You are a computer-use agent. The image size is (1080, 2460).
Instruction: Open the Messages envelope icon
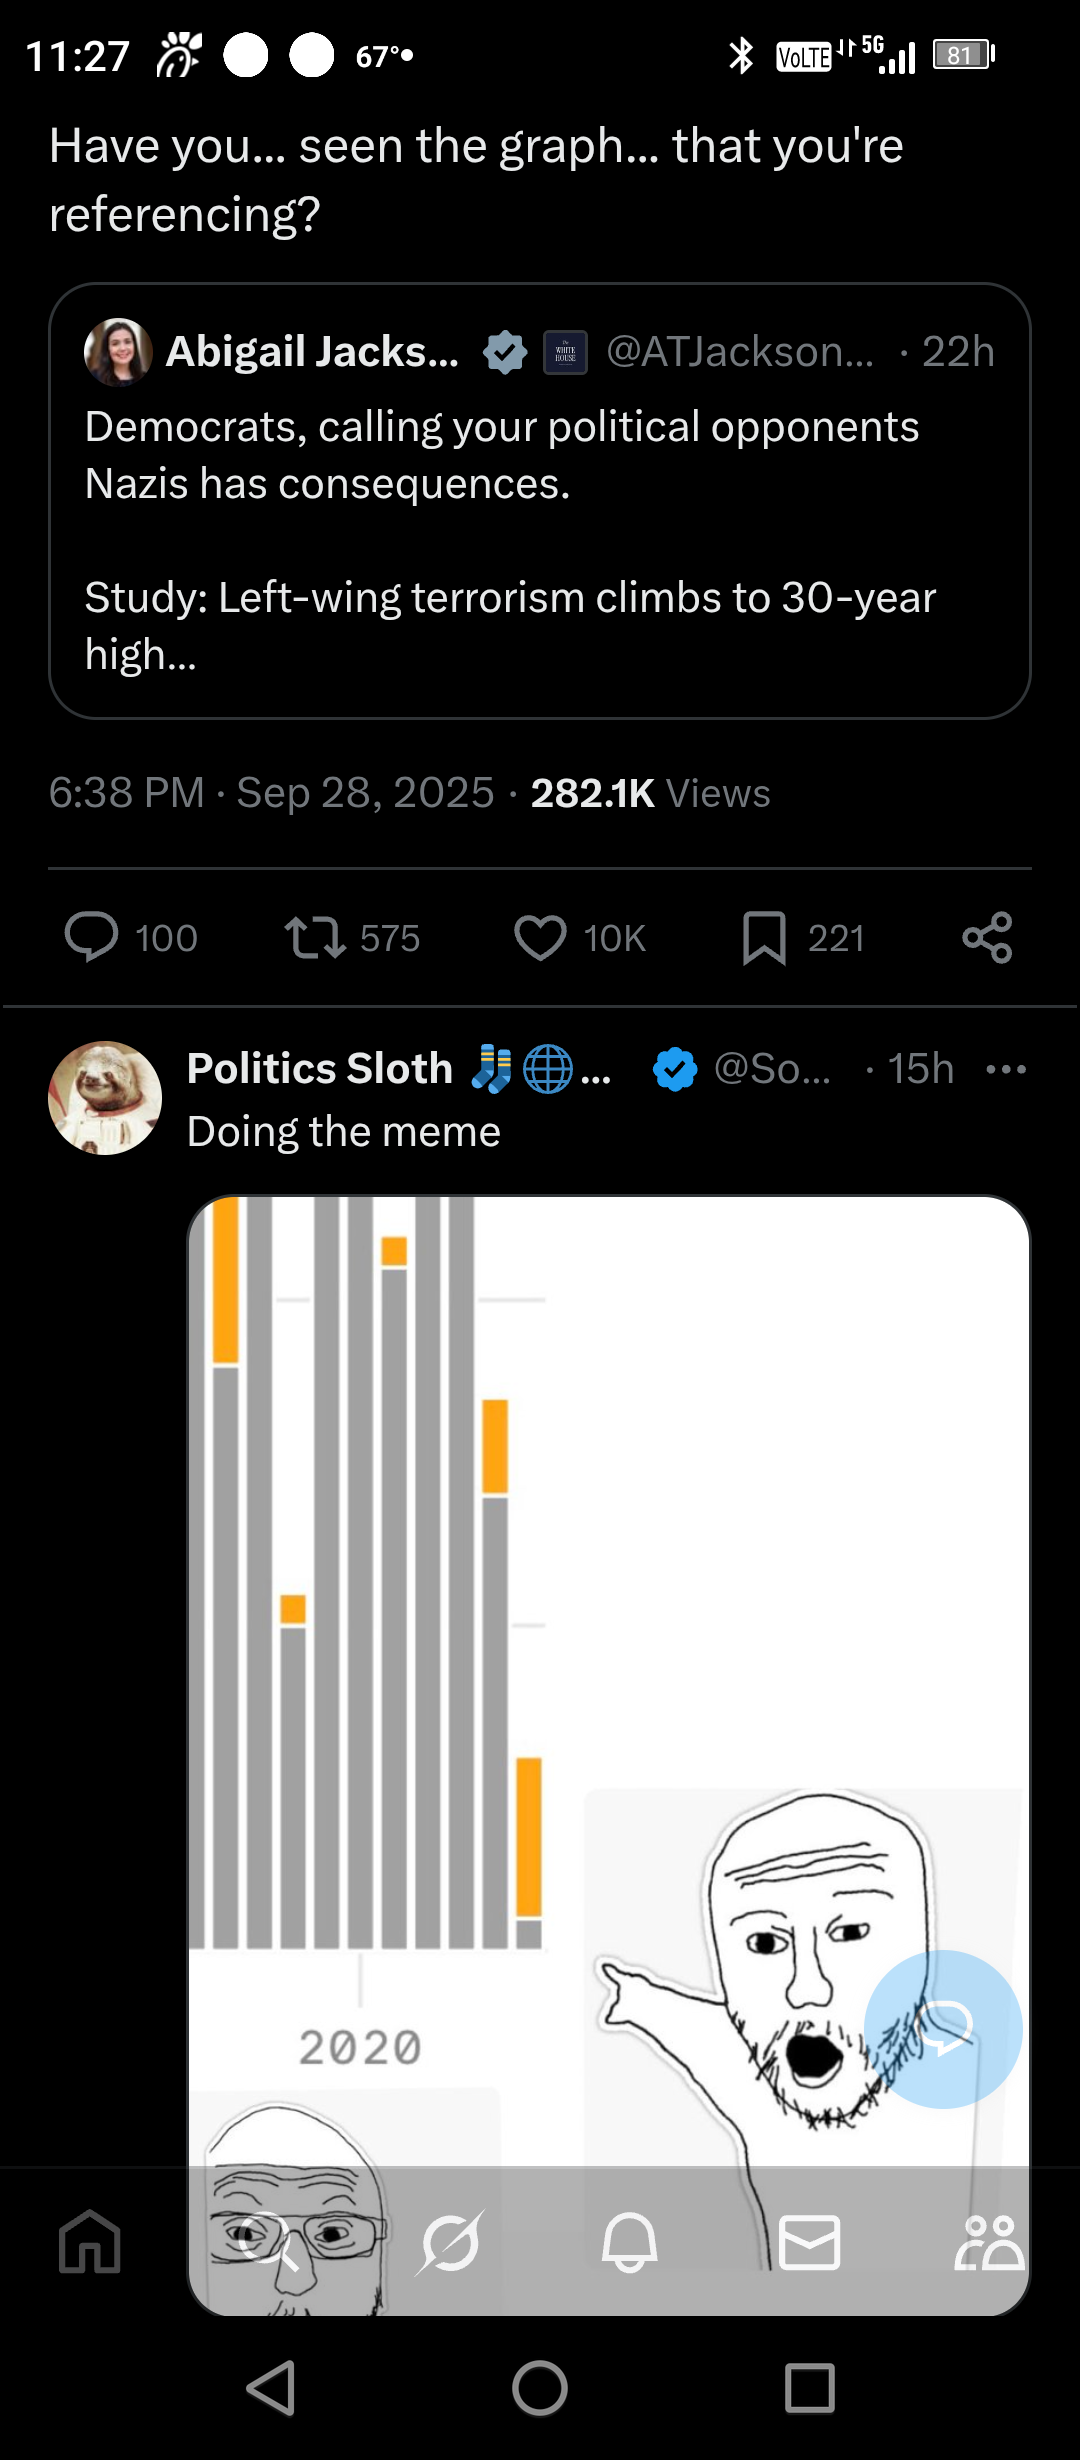tap(809, 2242)
